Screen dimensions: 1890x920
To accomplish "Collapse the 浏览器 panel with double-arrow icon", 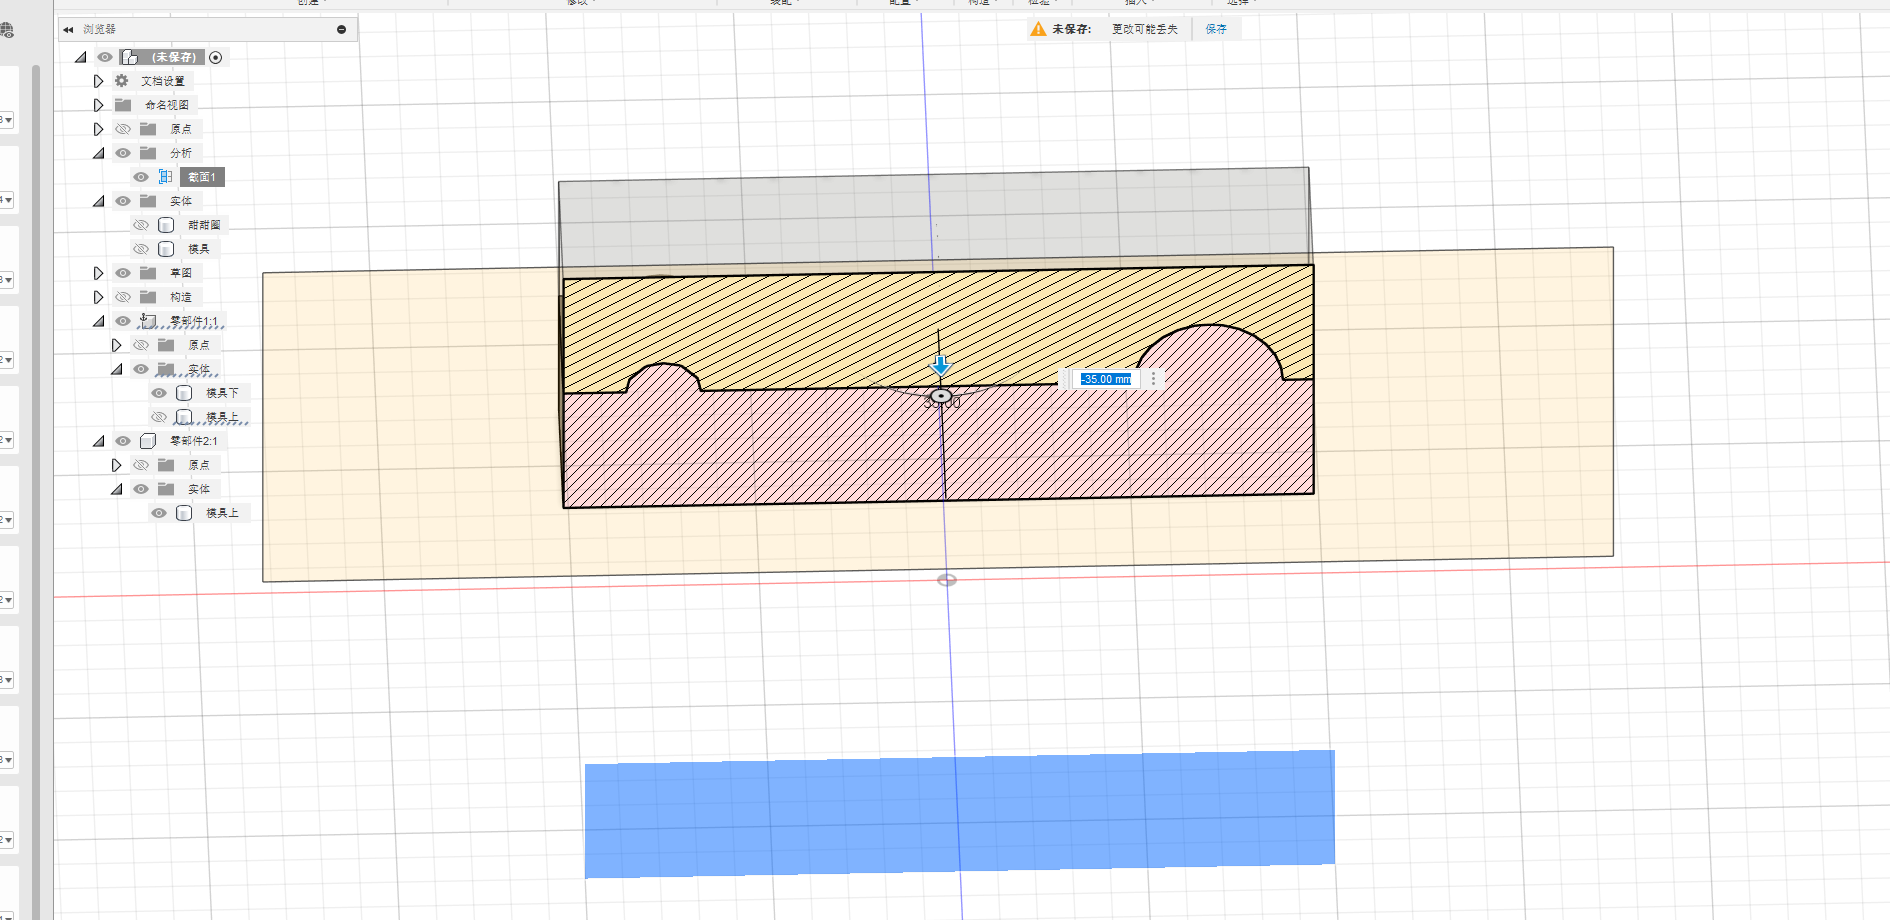I will pyautogui.click(x=68, y=30).
